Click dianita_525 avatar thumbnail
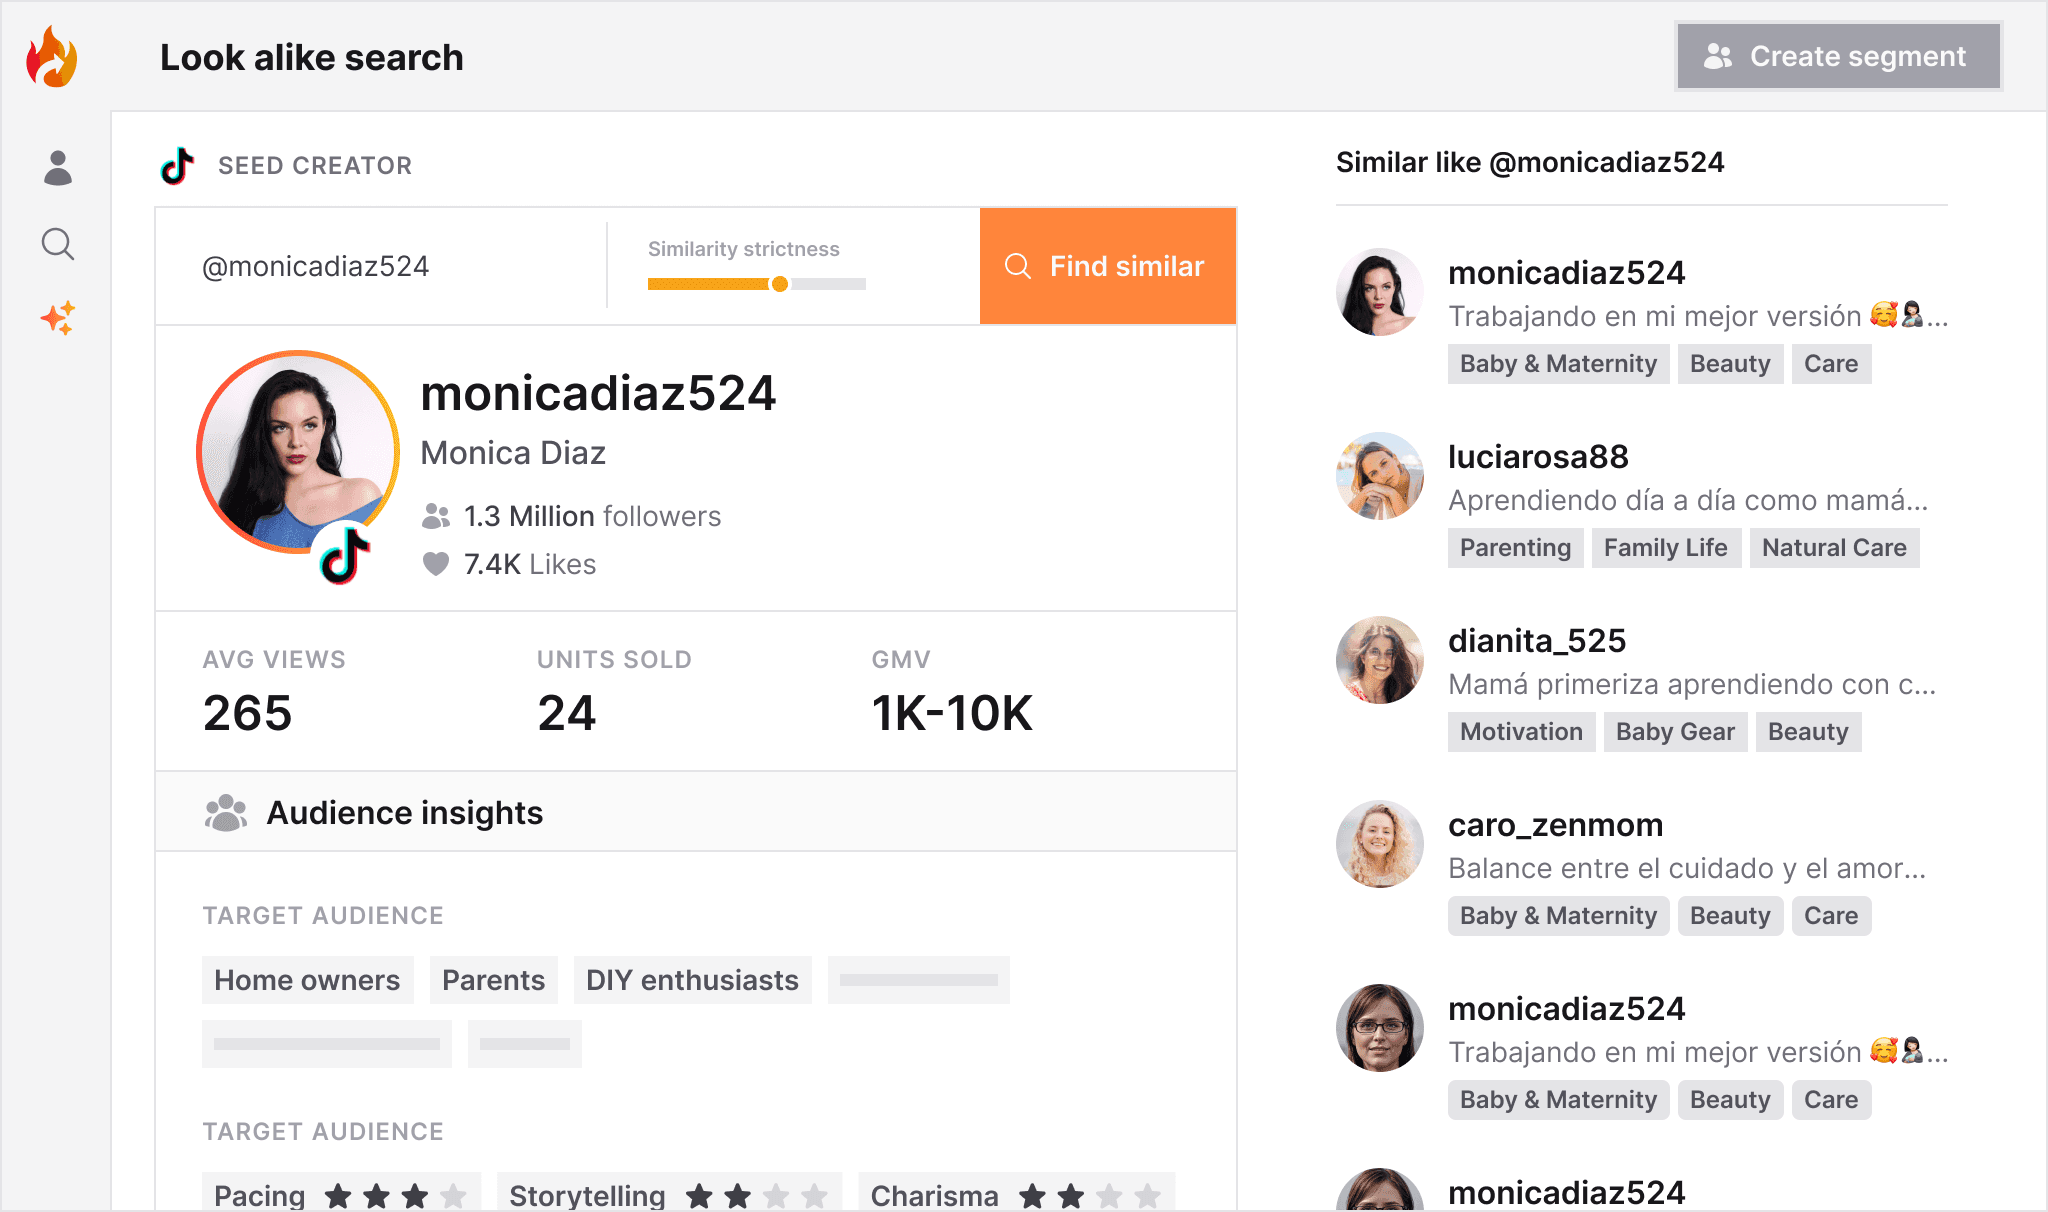This screenshot has width=2048, height=1212. pyautogui.click(x=1380, y=660)
